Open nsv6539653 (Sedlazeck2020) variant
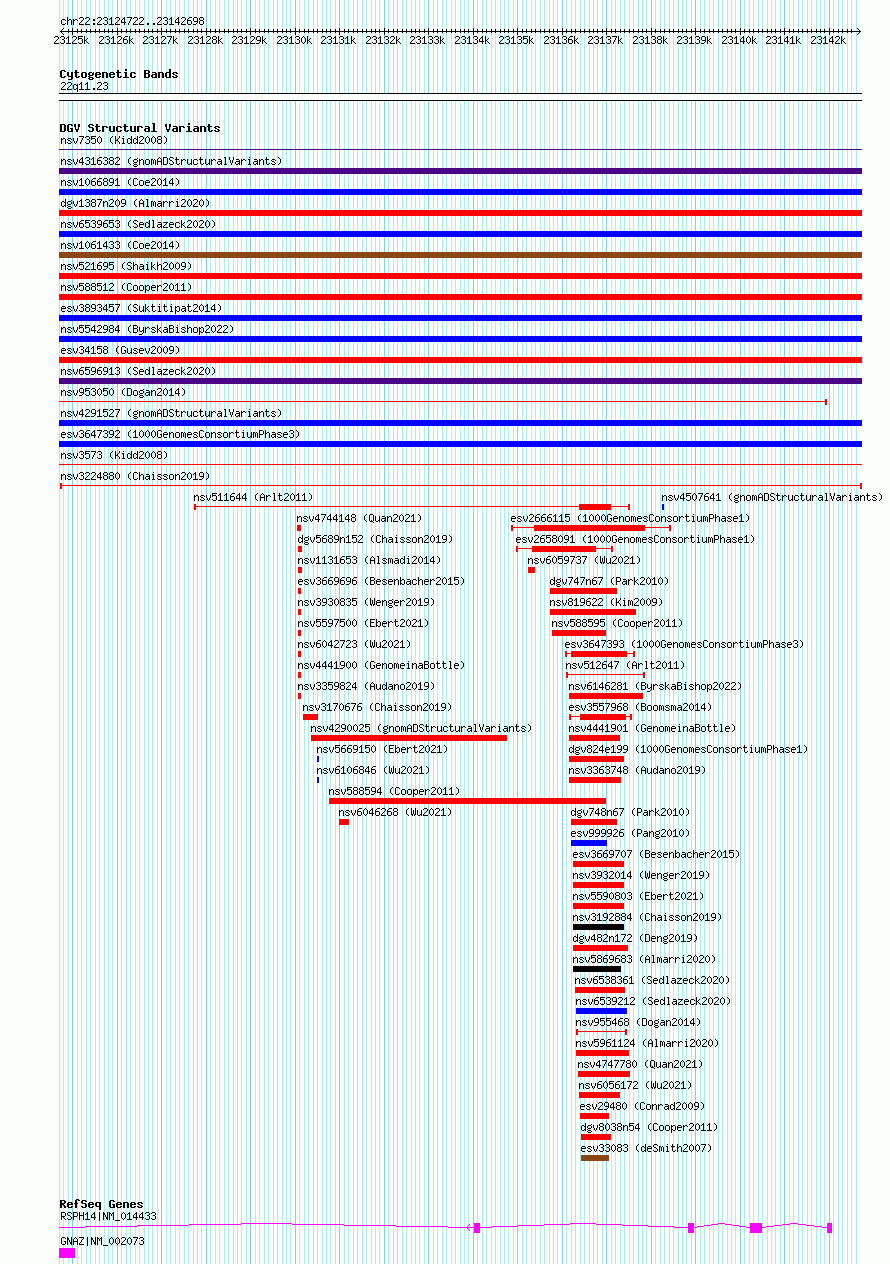This screenshot has width=890, height=1264. (138, 224)
